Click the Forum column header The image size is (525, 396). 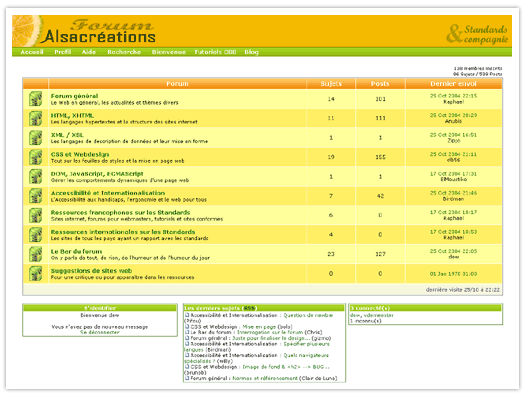(x=177, y=84)
